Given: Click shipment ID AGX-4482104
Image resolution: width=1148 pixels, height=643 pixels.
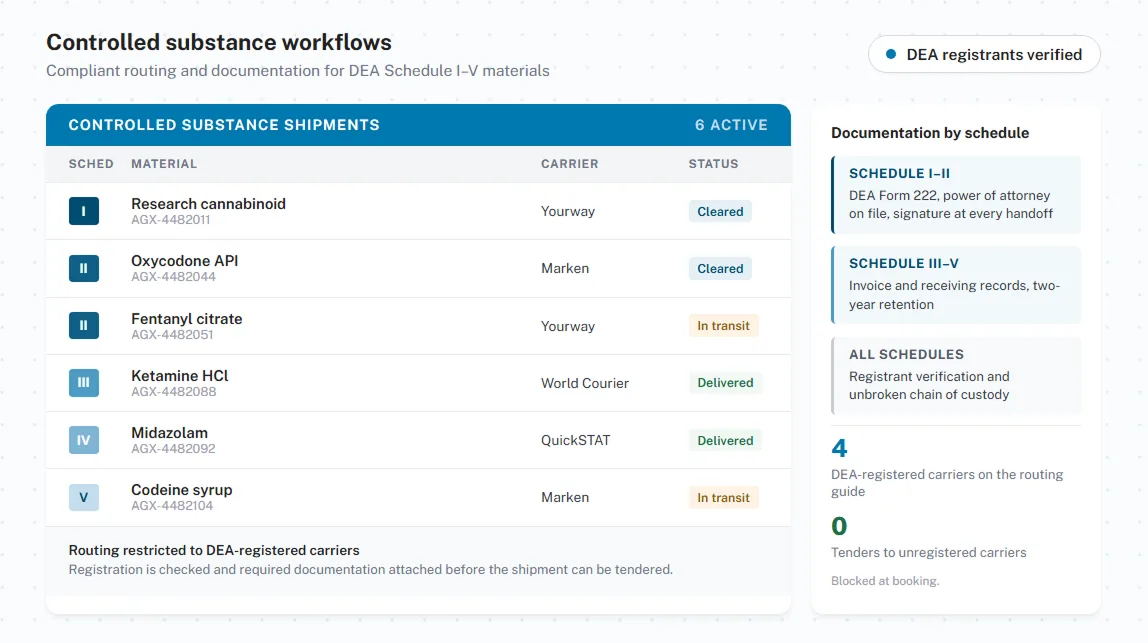Looking at the screenshot, I should pos(172,506).
